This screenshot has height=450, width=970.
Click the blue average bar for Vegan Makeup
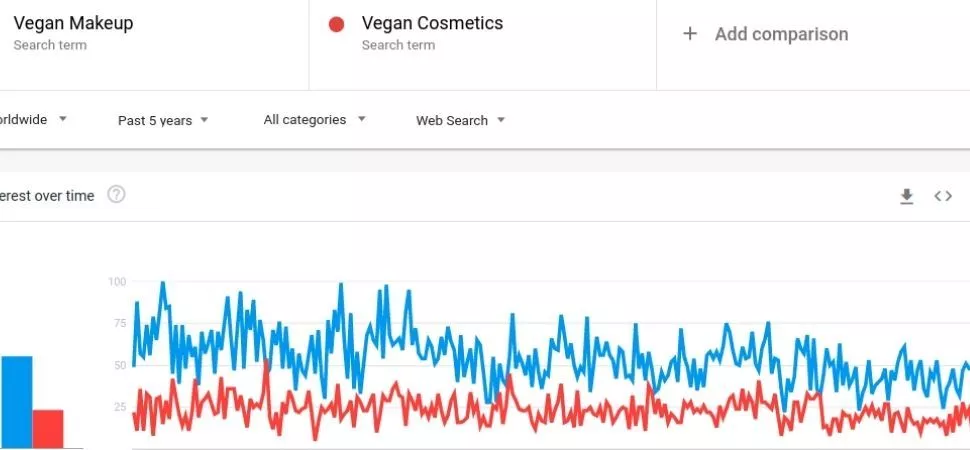[x=16, y=401]
